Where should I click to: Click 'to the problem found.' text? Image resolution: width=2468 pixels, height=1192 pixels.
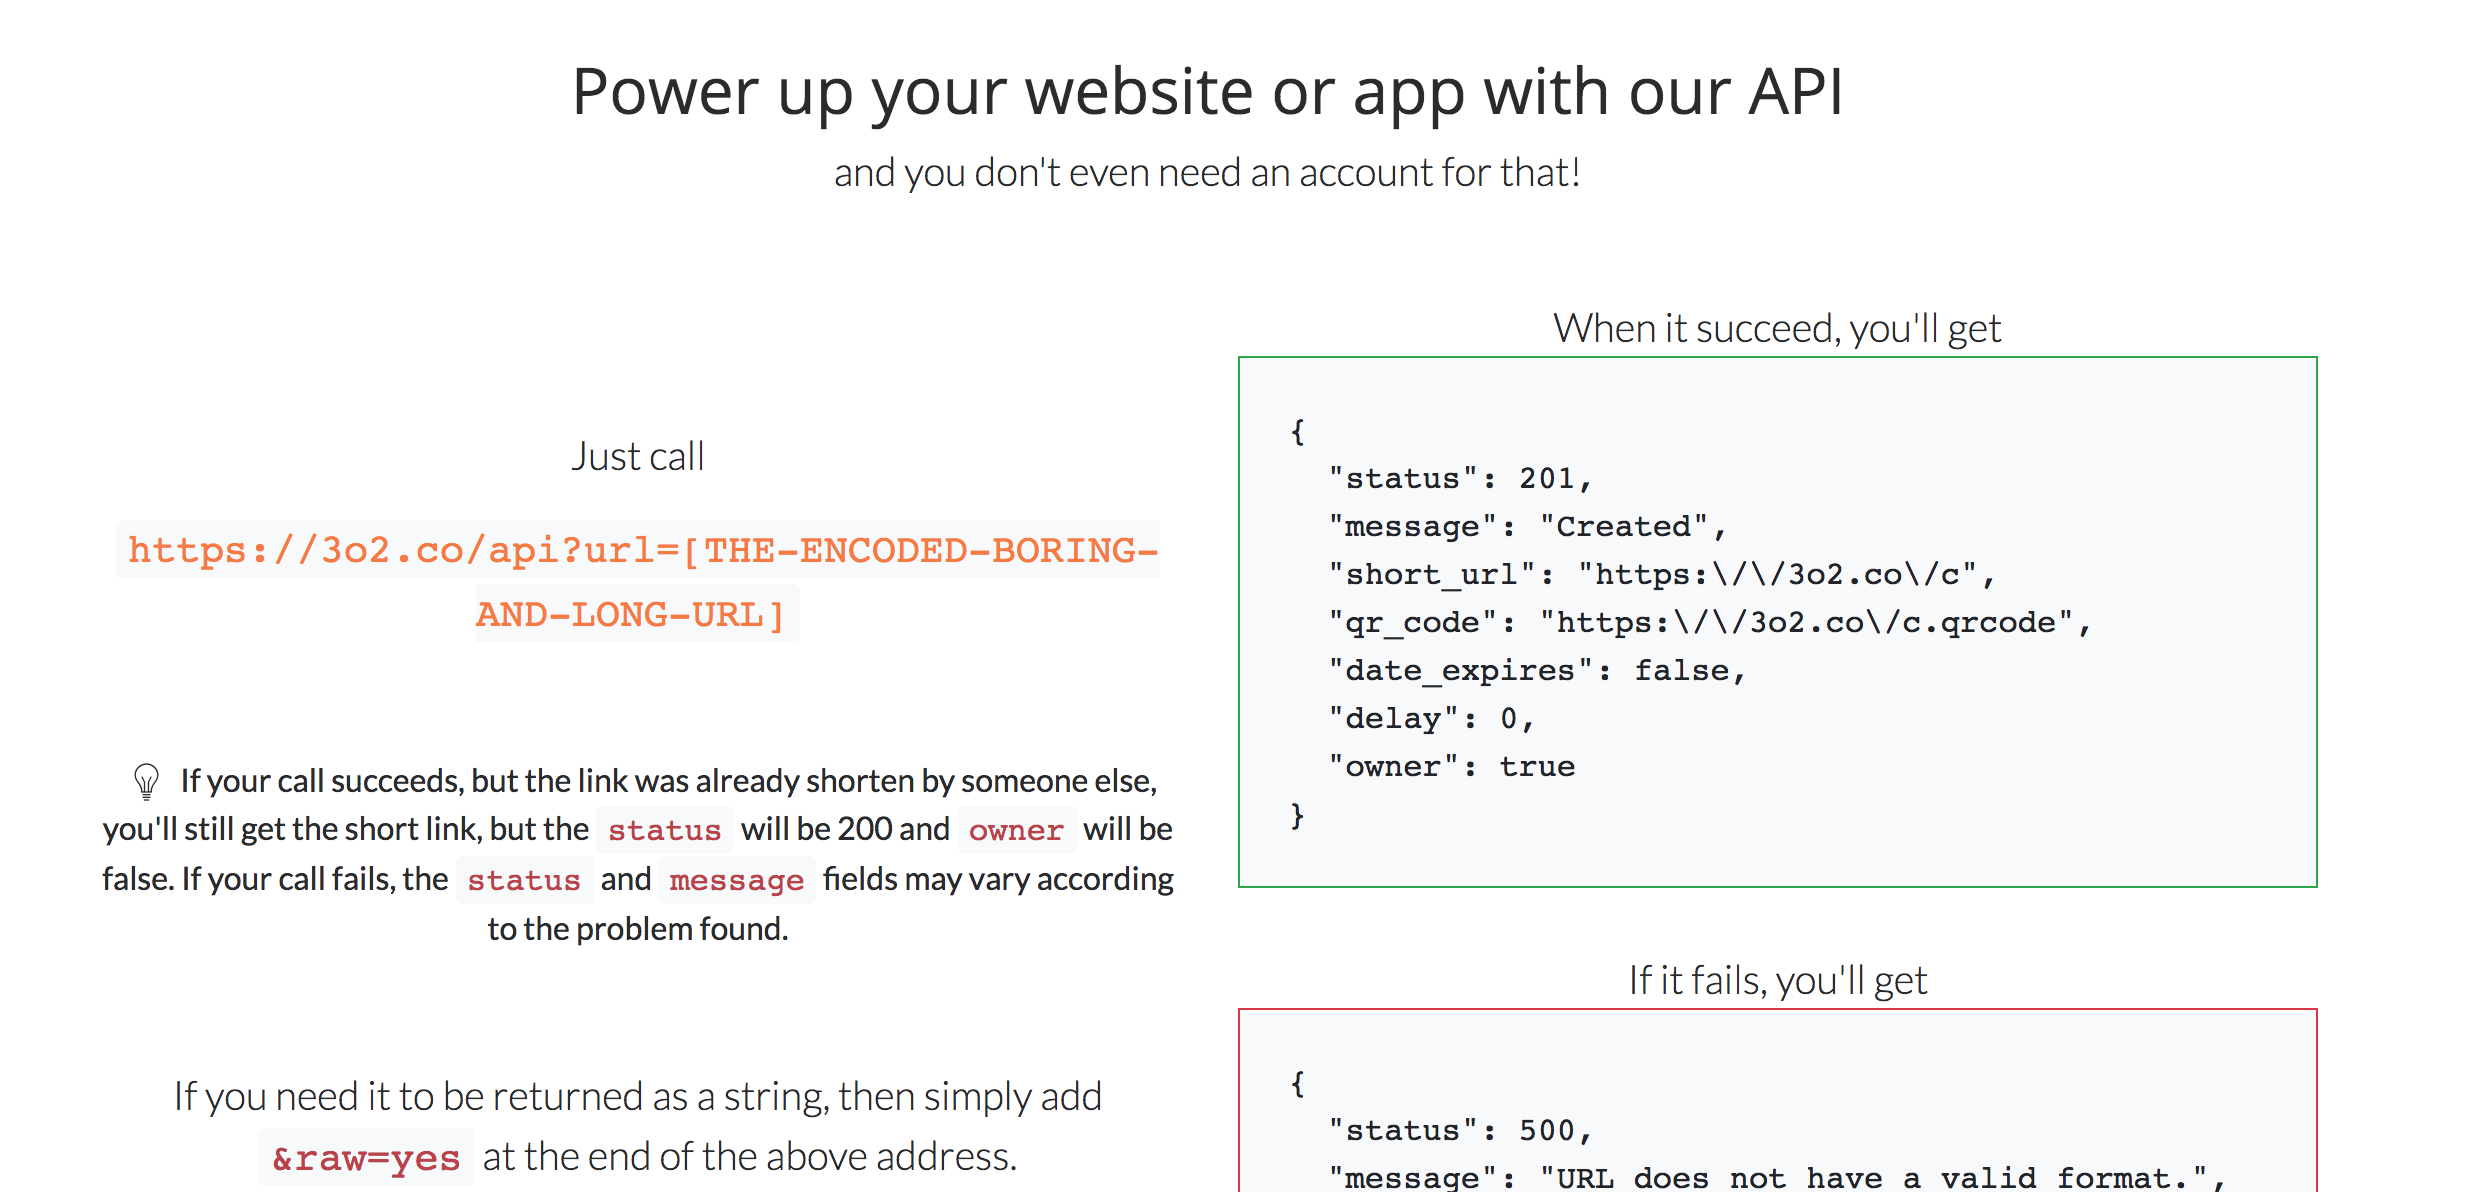(x=638, y=929)
